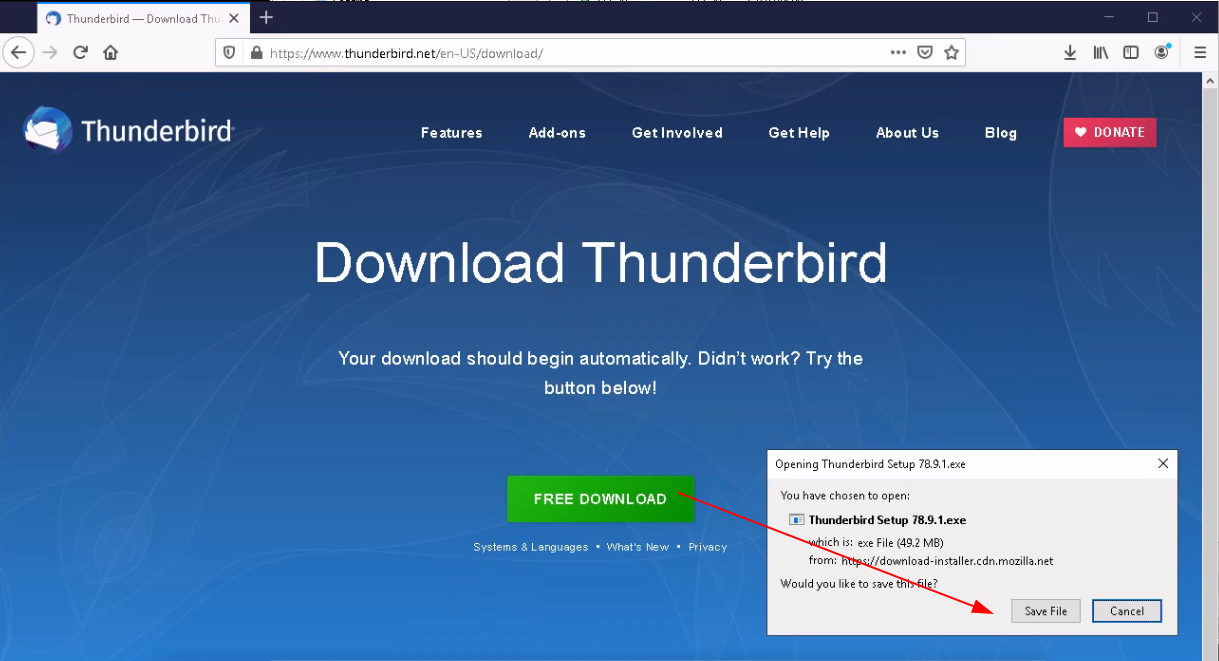Open the Firefox hamburger menu
This screenshot has width=1219, height=661.
tap(1200, 53)
